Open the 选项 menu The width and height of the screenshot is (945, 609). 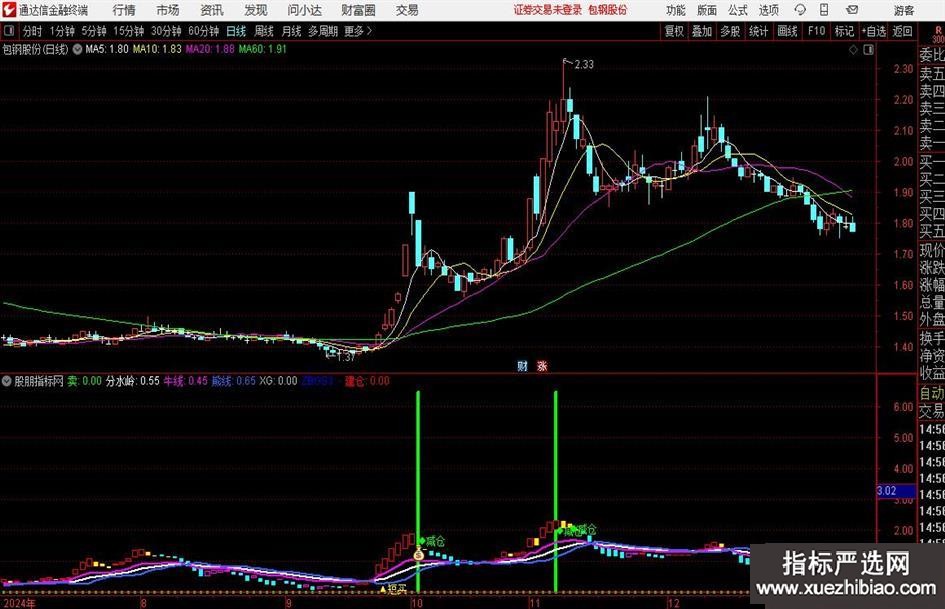769,10
